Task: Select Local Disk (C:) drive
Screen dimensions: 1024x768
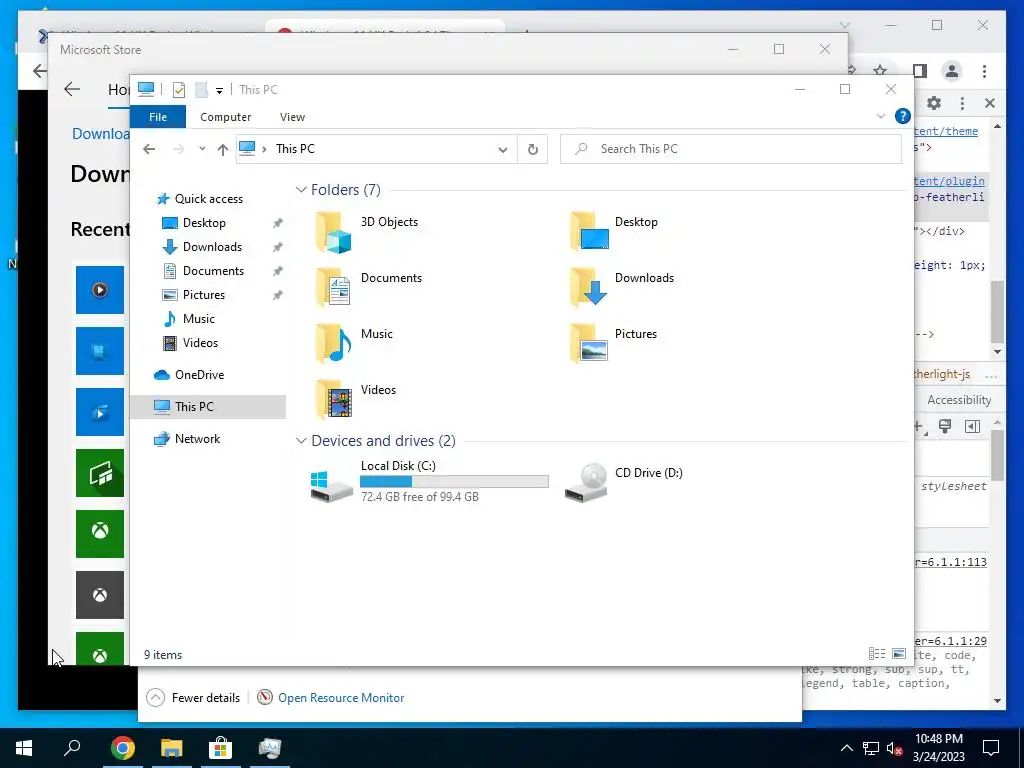Action: (429, 481)
